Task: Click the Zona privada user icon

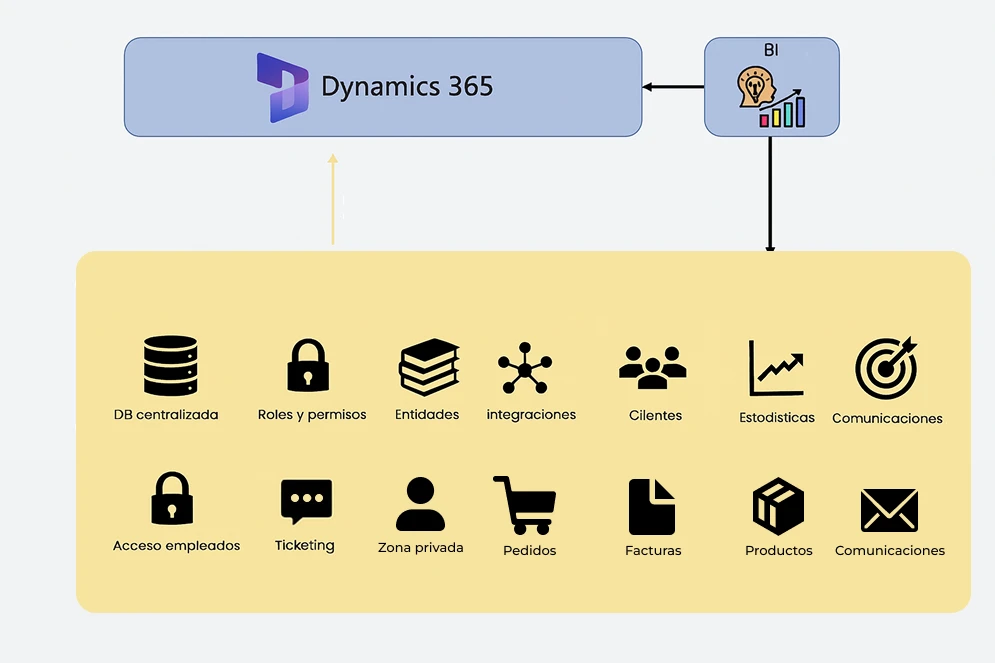Action: click(420, 504)
